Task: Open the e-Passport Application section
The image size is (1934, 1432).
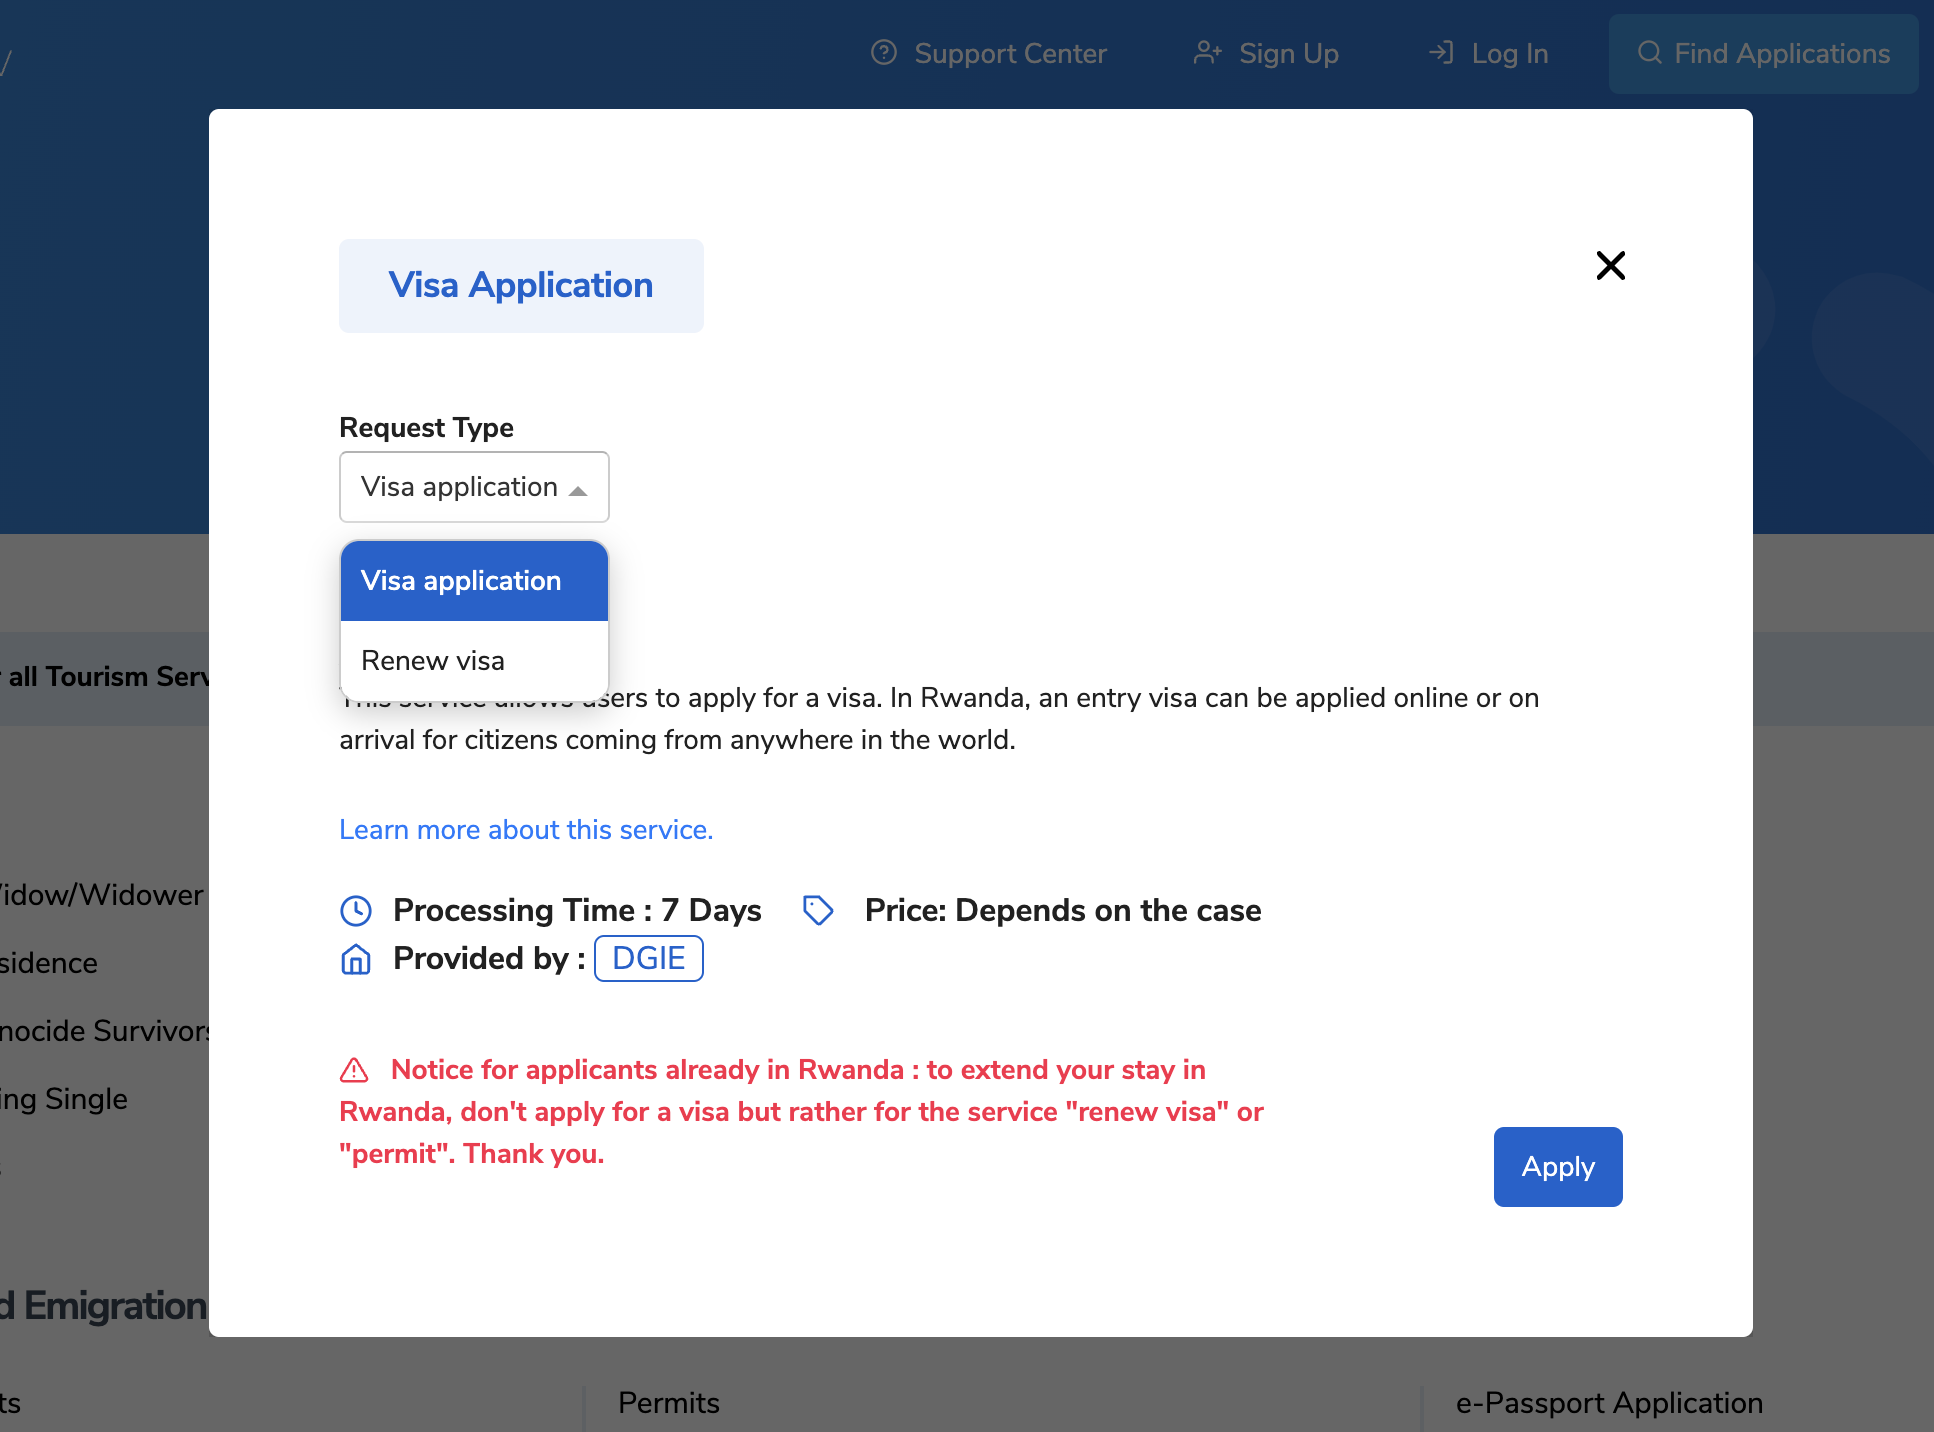Action: pyautogui.click(x=1609, y=1403)
